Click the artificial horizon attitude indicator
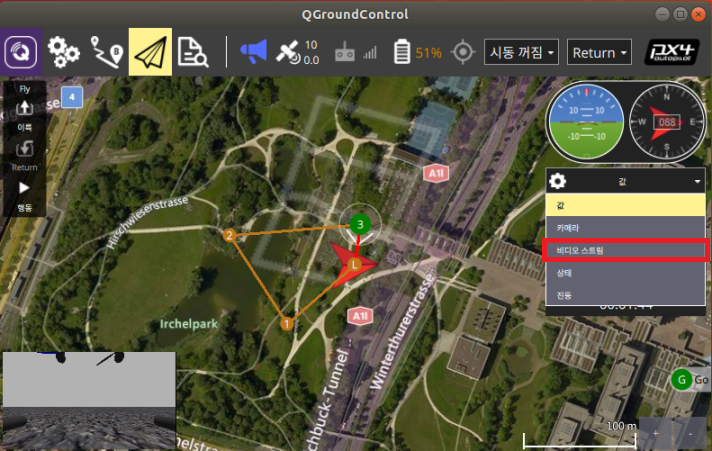The width and height of the screenshot is (712, 451). pyautogui.click(x=586, y=122)
